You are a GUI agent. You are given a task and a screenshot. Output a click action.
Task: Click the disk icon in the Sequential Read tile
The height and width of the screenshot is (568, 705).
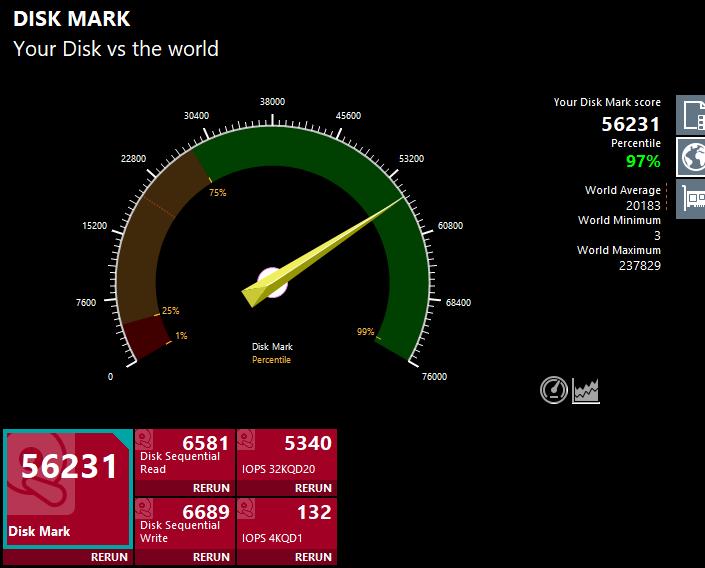point(145,439)
